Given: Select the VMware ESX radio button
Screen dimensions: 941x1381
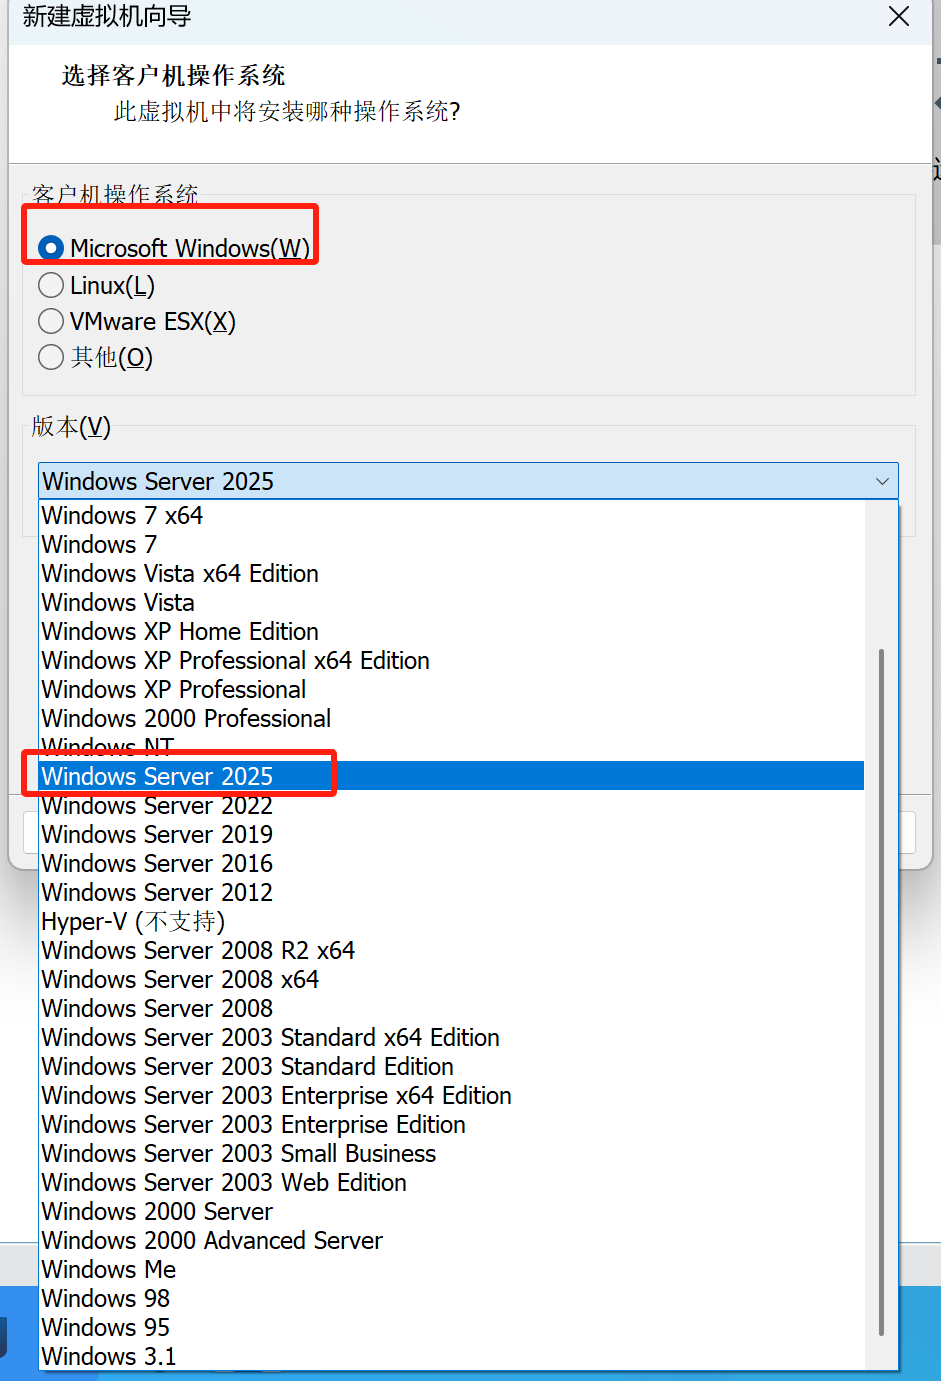Looking at the screenshot, I should coord(51,321).
